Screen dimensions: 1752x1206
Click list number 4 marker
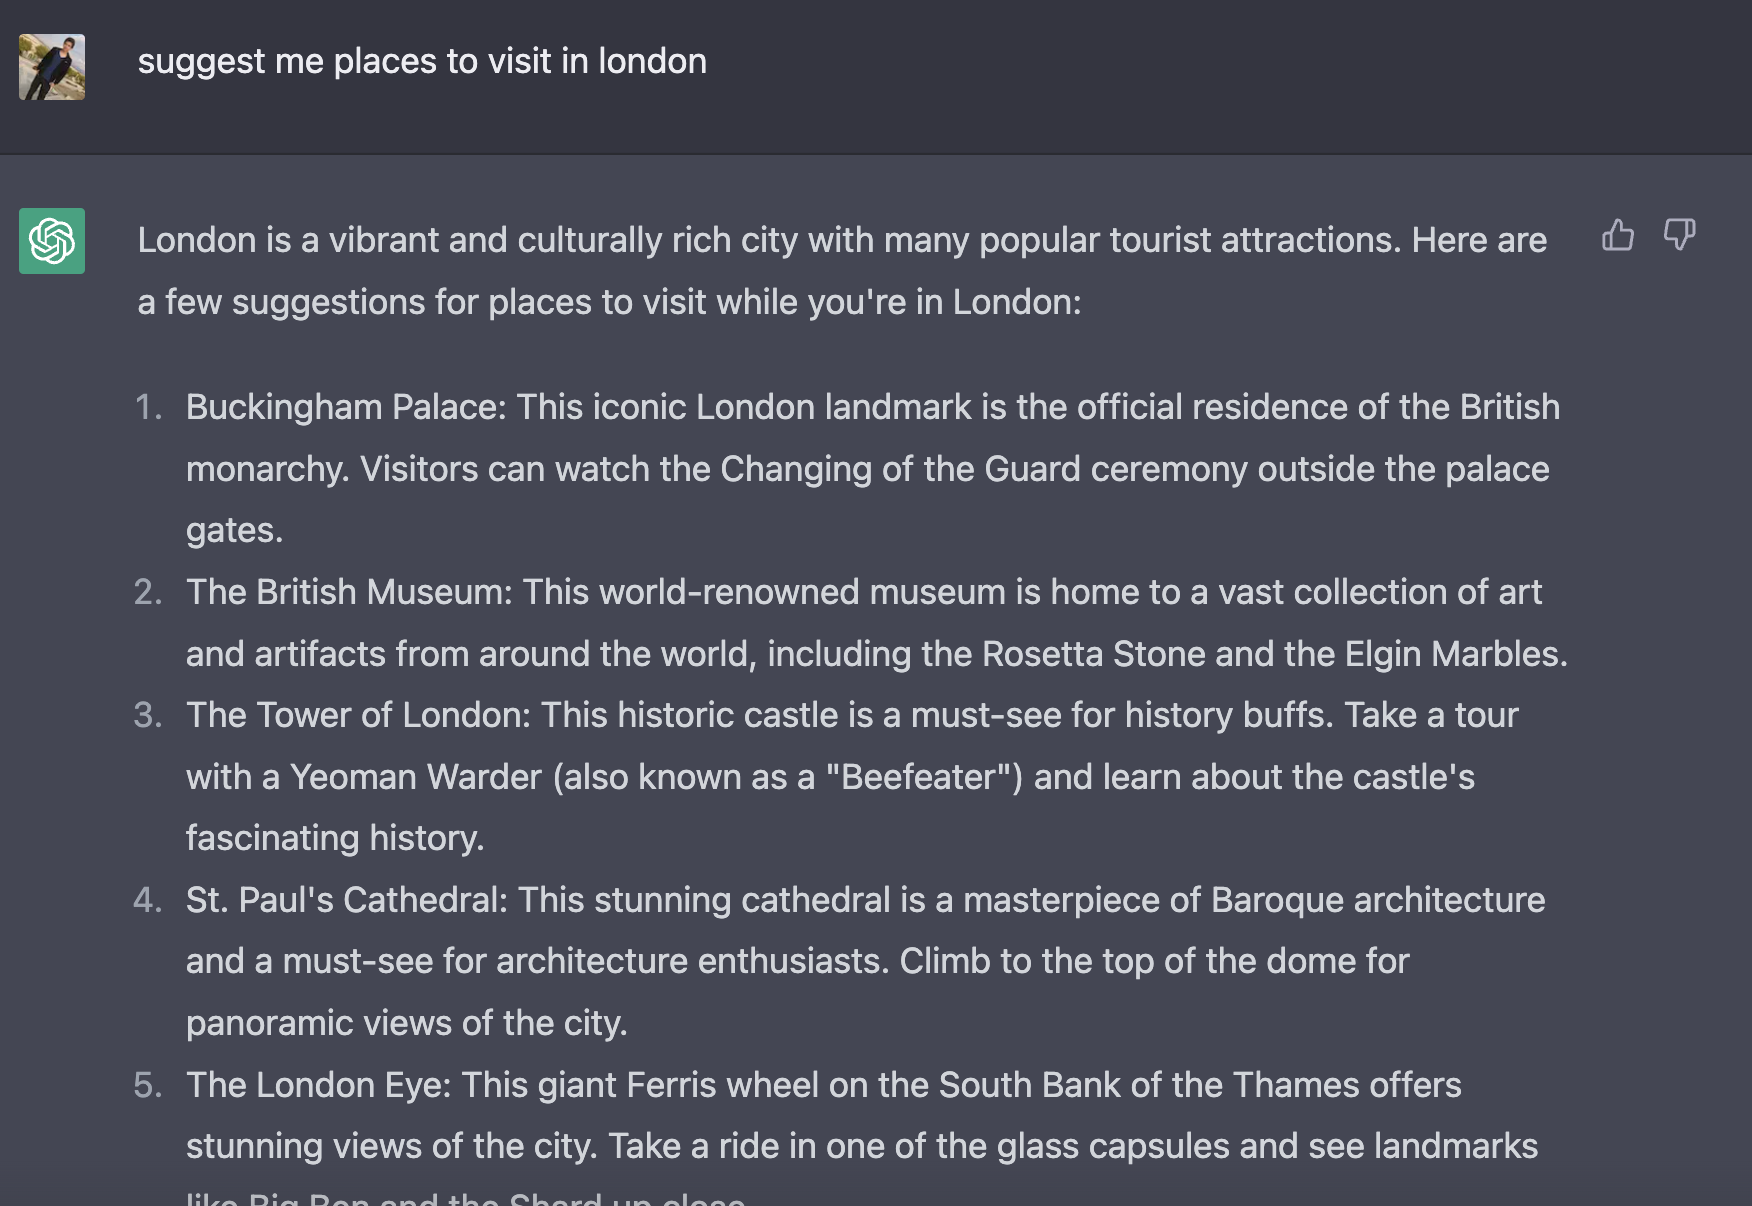[148, 900]
